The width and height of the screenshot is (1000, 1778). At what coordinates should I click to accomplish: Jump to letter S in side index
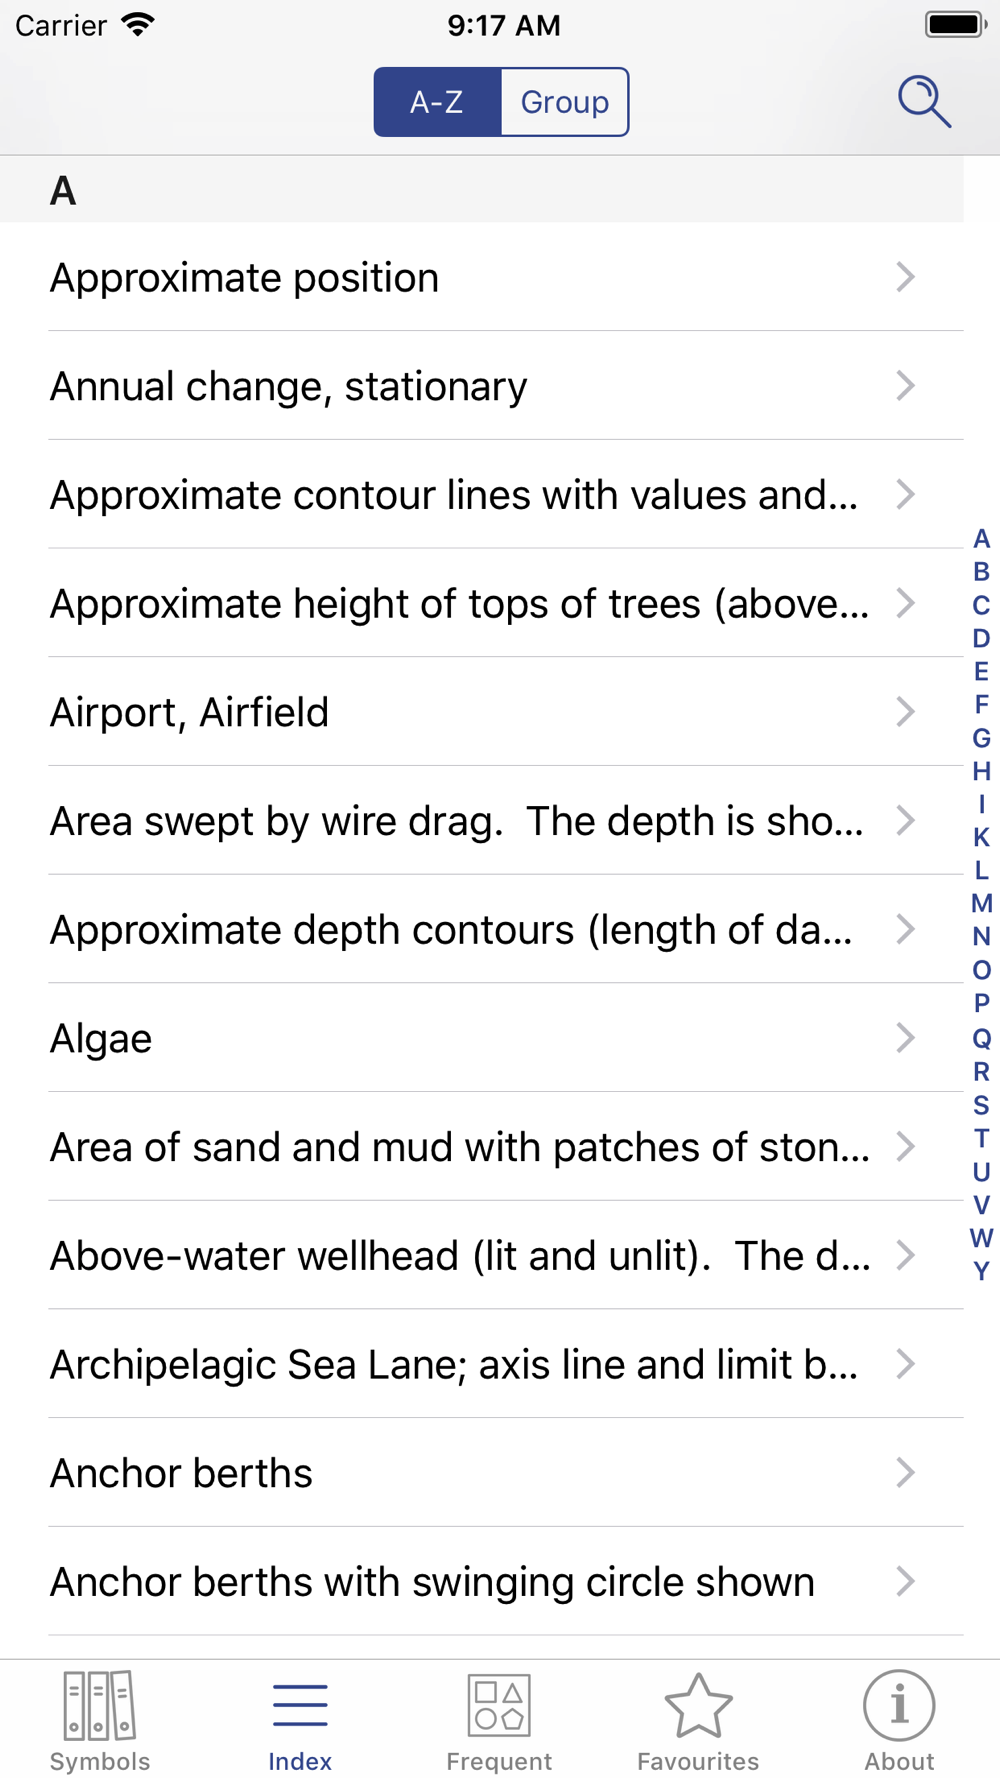[x=982, y=1105]
